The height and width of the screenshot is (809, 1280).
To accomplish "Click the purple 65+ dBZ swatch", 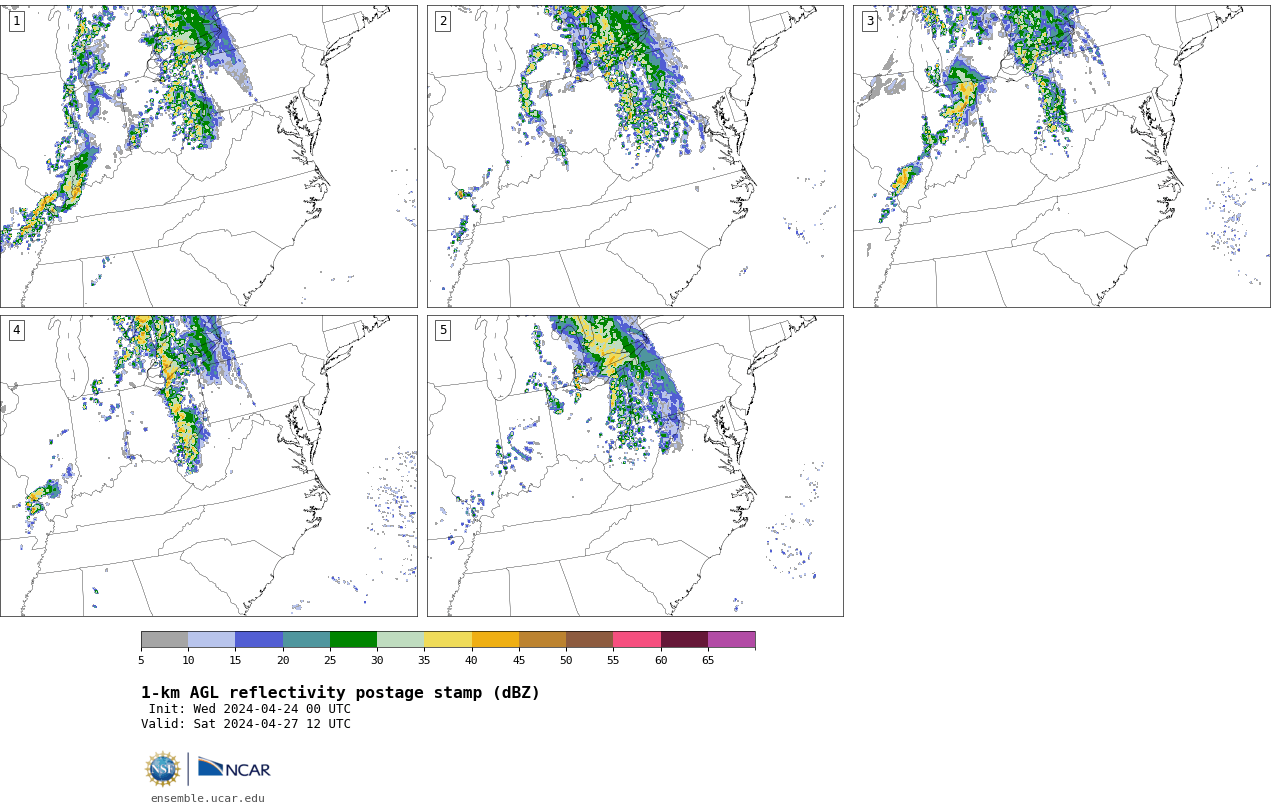I will (731, 640).
